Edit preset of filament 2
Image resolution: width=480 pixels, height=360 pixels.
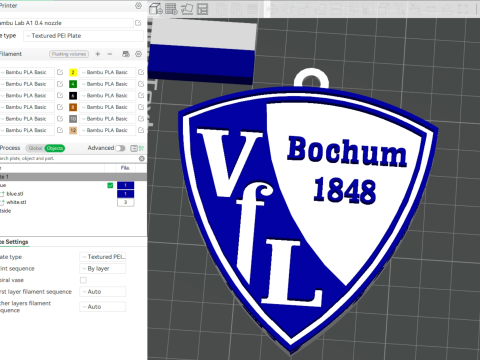pos(141,72)
